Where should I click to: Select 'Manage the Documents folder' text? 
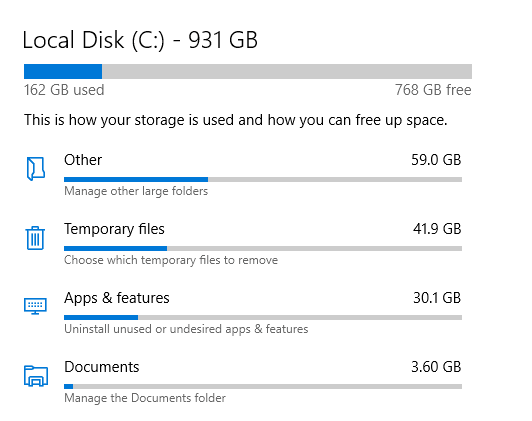(145, 398)
